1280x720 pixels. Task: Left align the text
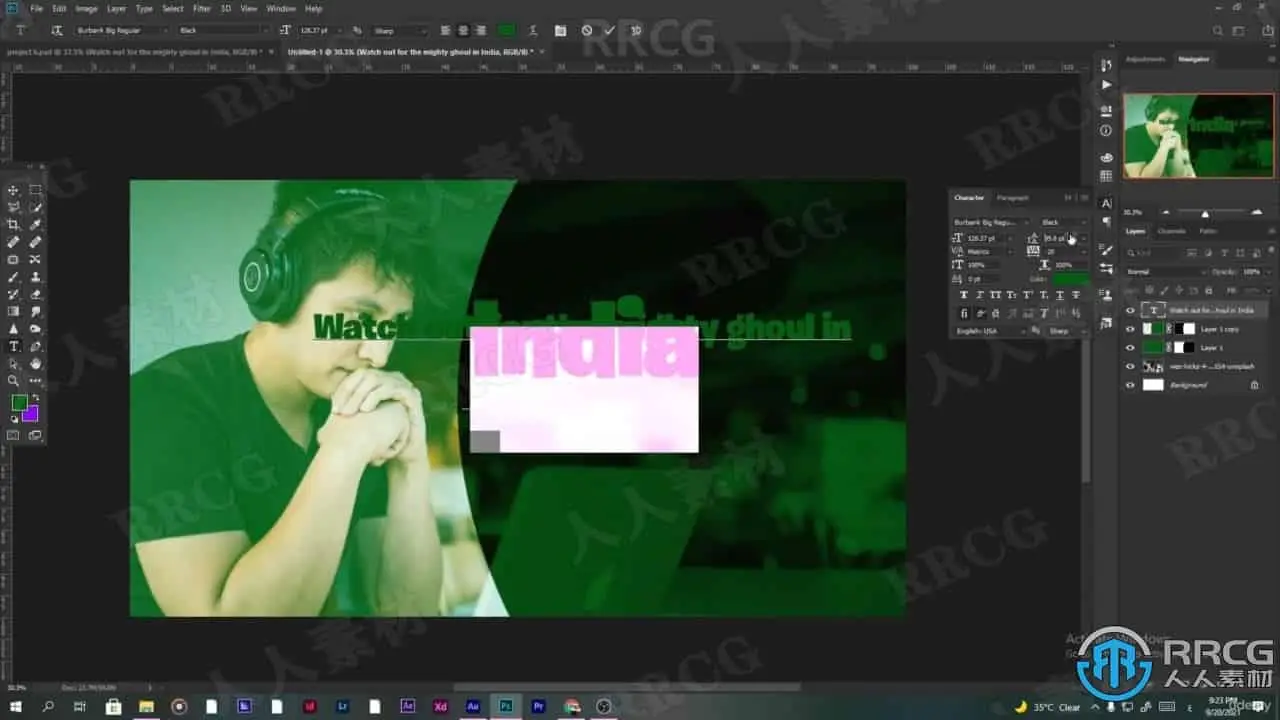click(444, 31)
